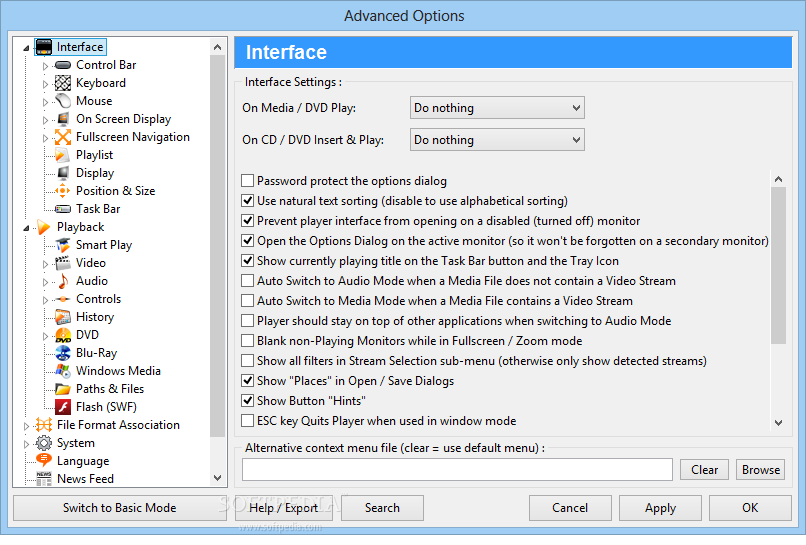
Task: Click the Language speech bubble icon
Action: 44,460
